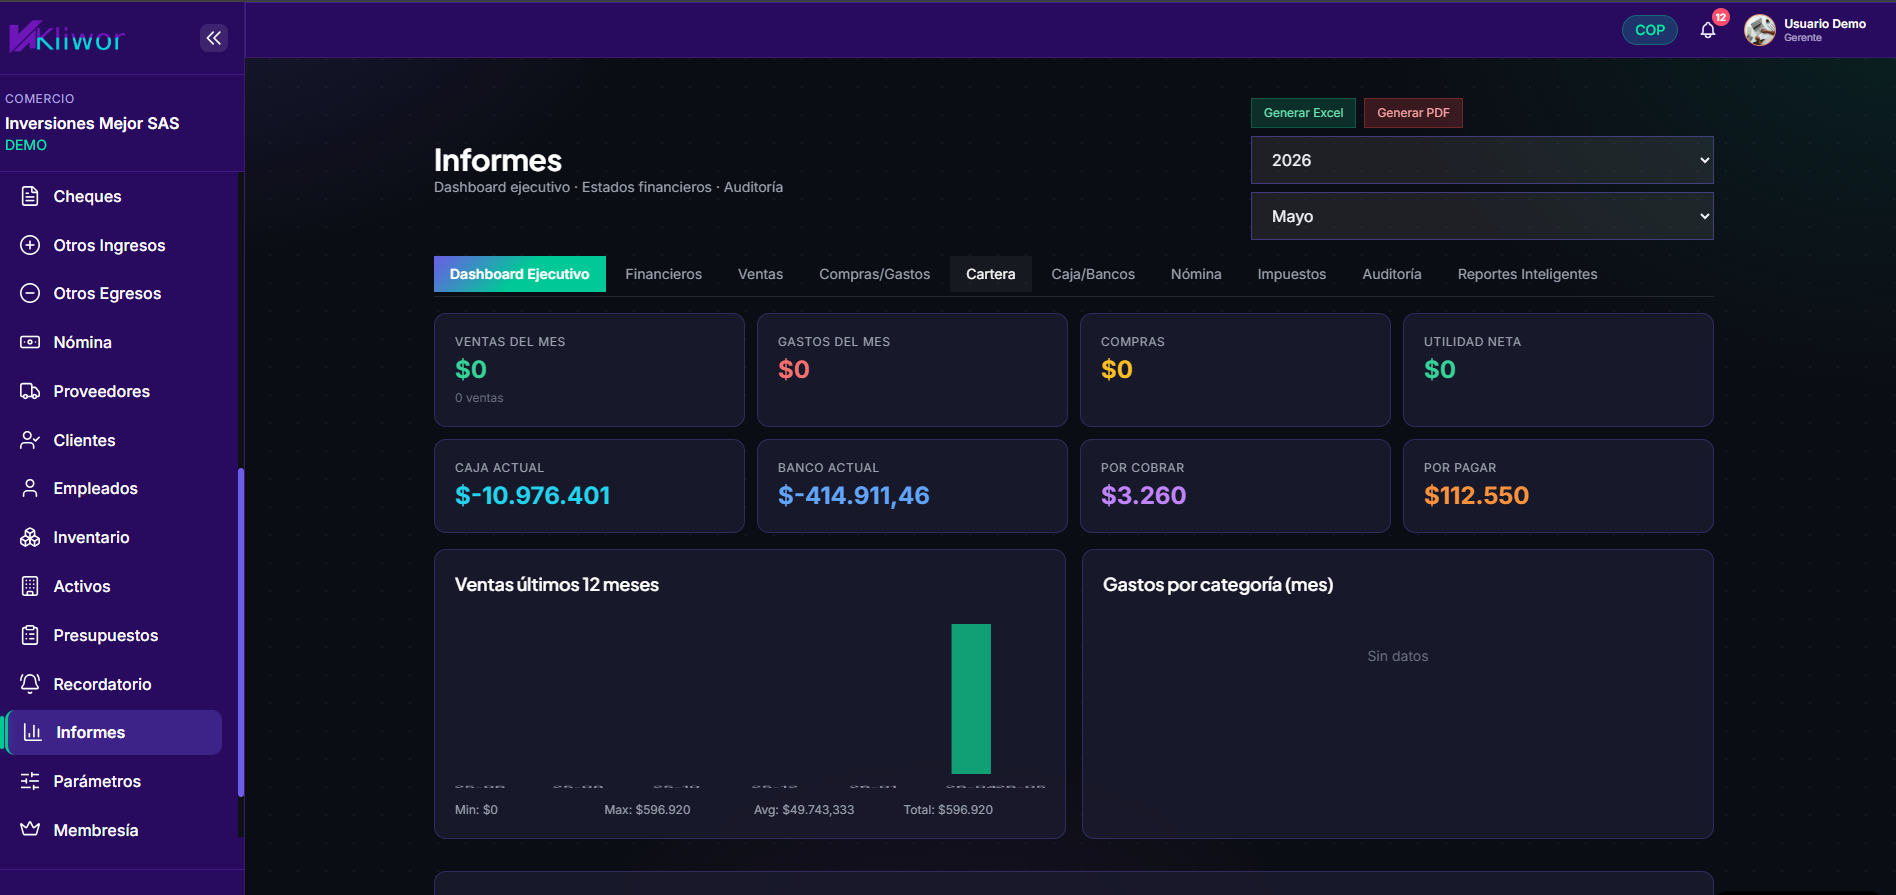The width and height of the screenshot is (1896, 895).
Task: Click the green sales bar in chart
Action: (971, 699)
